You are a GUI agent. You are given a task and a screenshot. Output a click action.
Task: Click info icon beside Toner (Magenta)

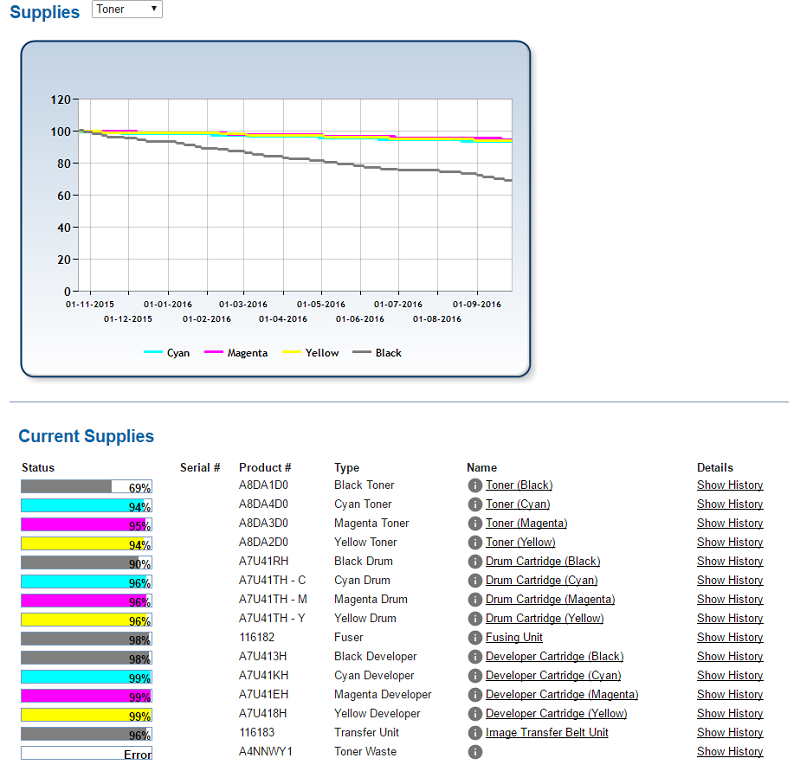tap(474, 524)
